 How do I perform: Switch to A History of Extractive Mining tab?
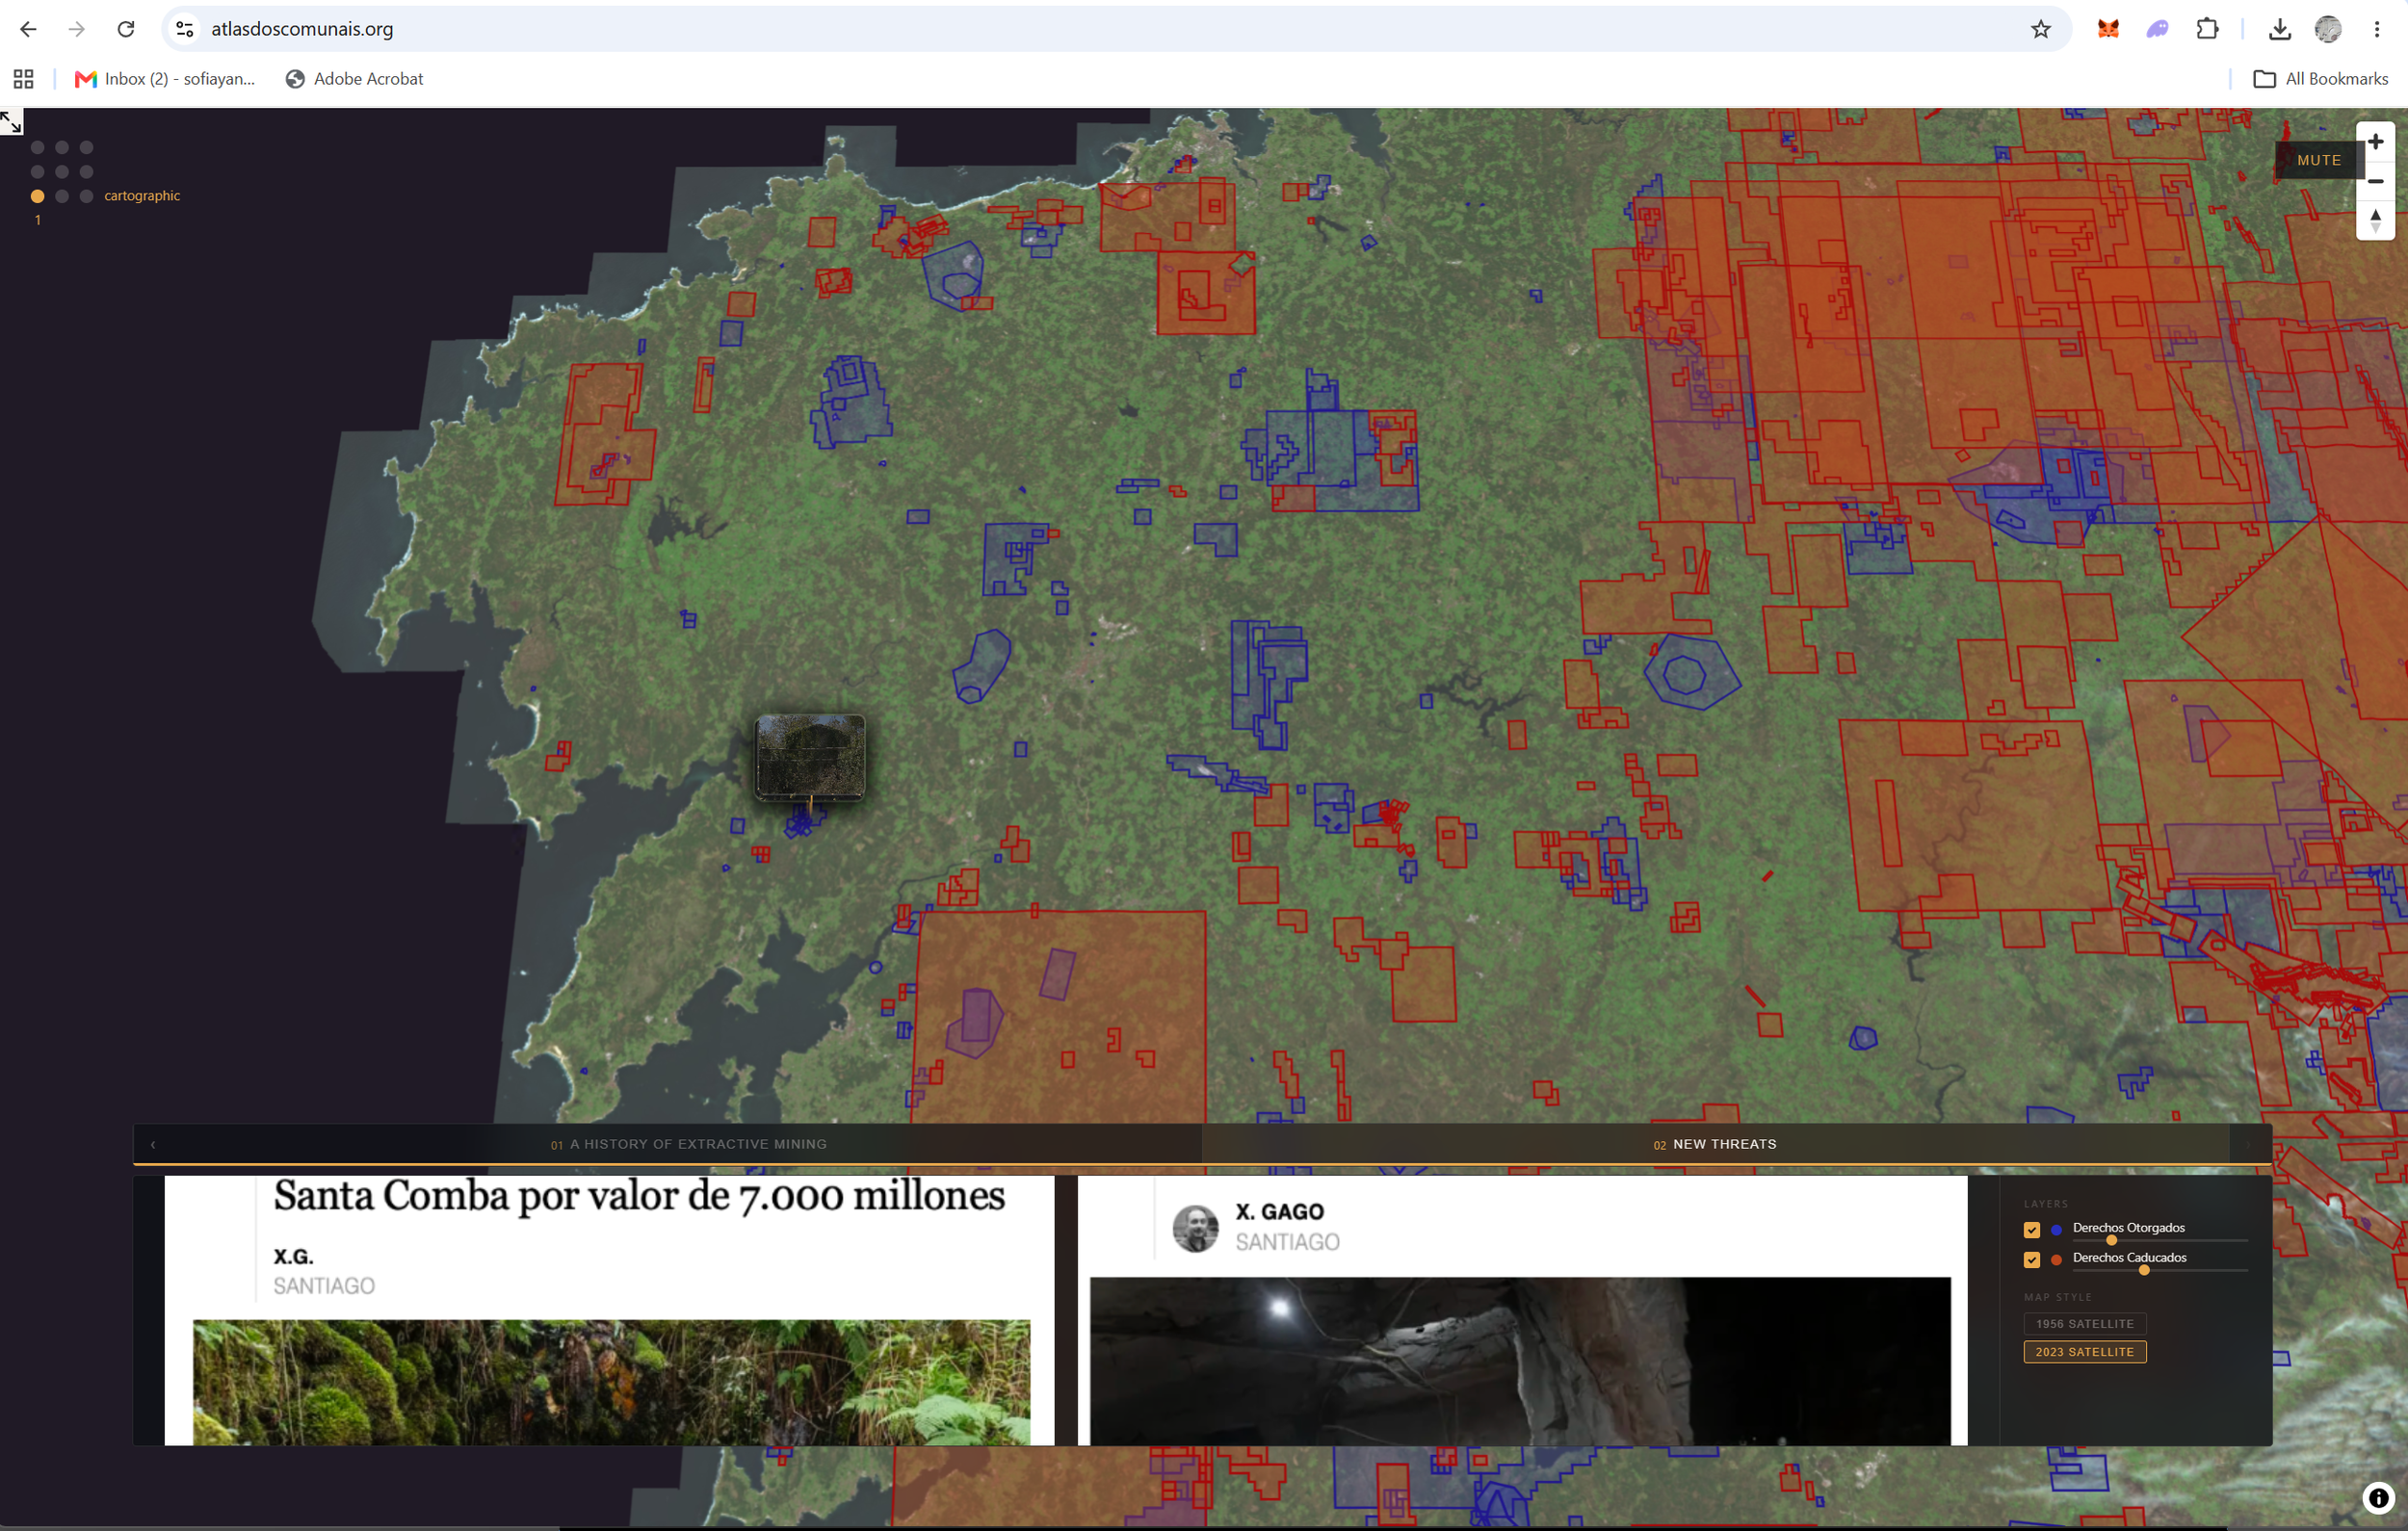click(x=689, y=1144)
